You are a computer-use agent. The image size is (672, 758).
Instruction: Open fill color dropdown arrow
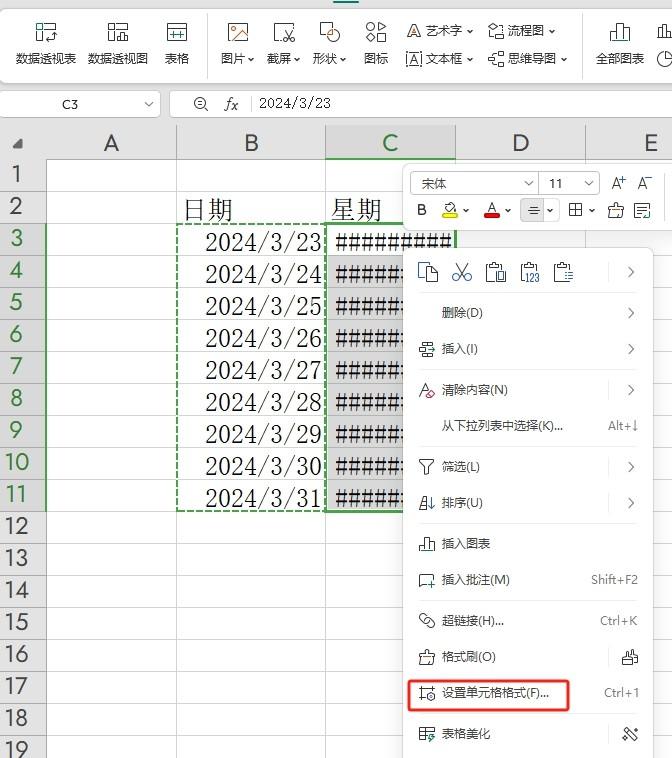466,211
